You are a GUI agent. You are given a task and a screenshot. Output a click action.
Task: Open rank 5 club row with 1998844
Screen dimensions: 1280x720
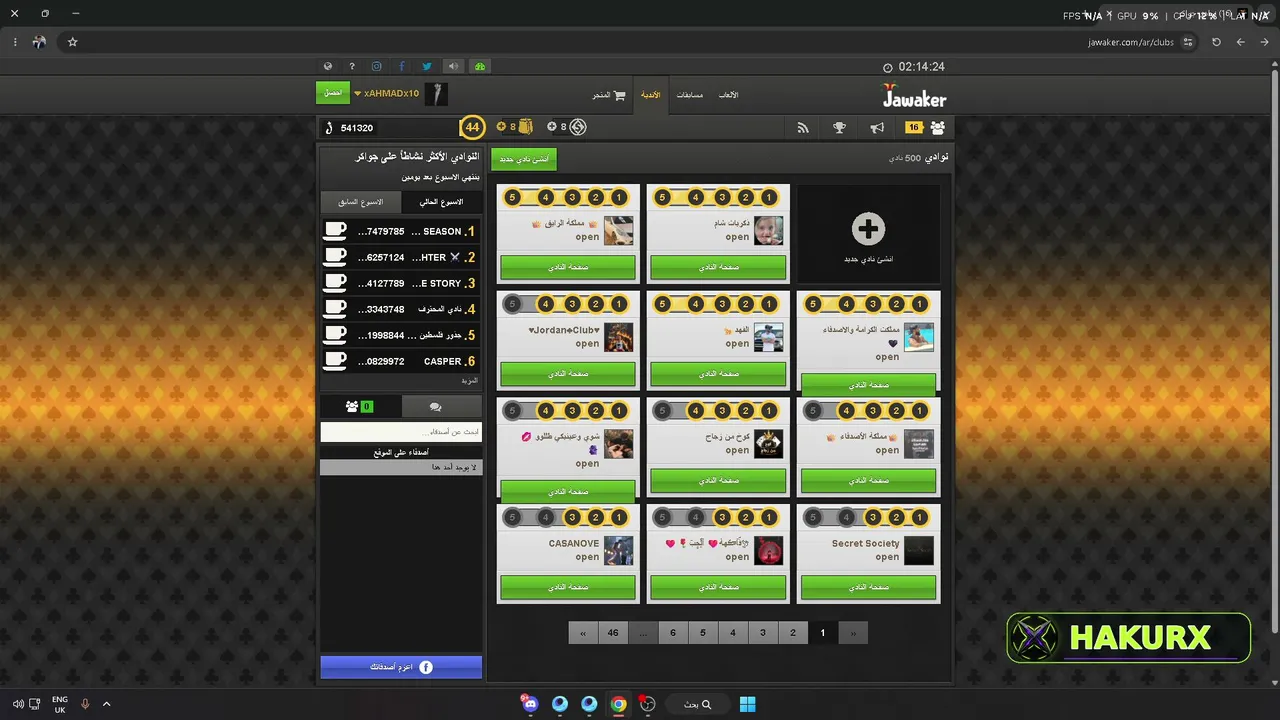400,335
